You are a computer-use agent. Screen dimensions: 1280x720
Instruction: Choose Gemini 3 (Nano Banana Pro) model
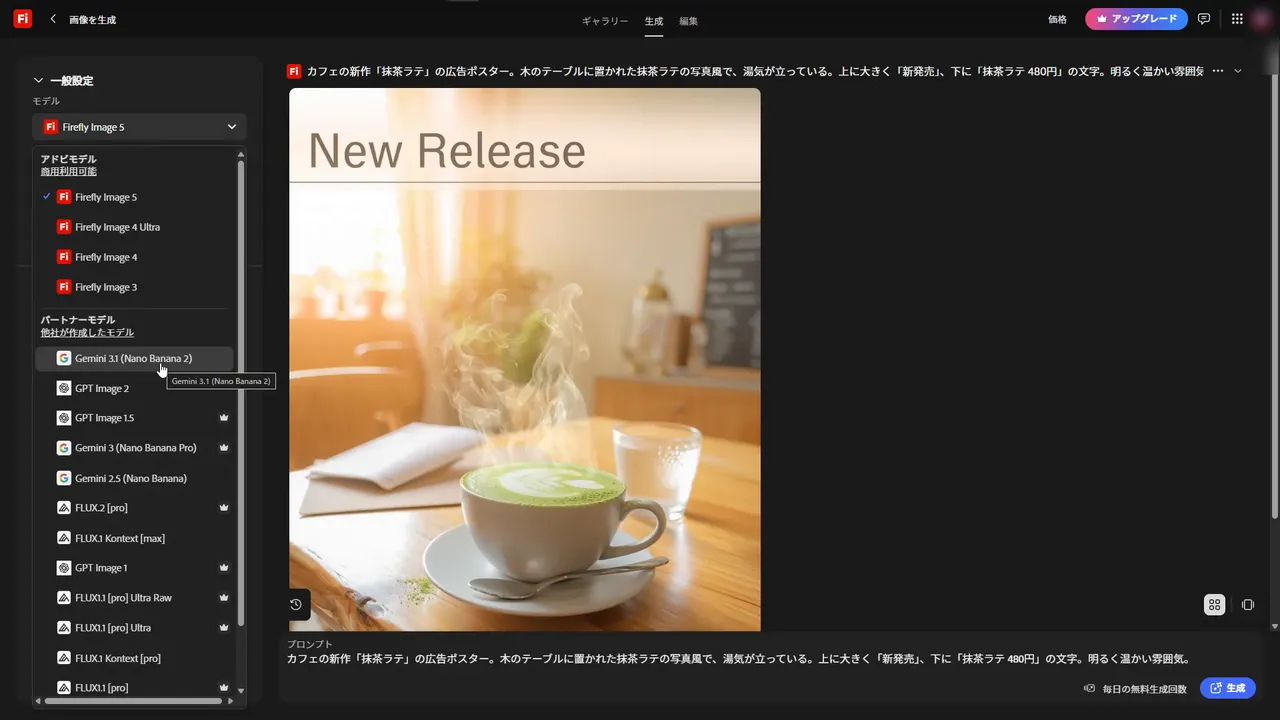[134, 448]
